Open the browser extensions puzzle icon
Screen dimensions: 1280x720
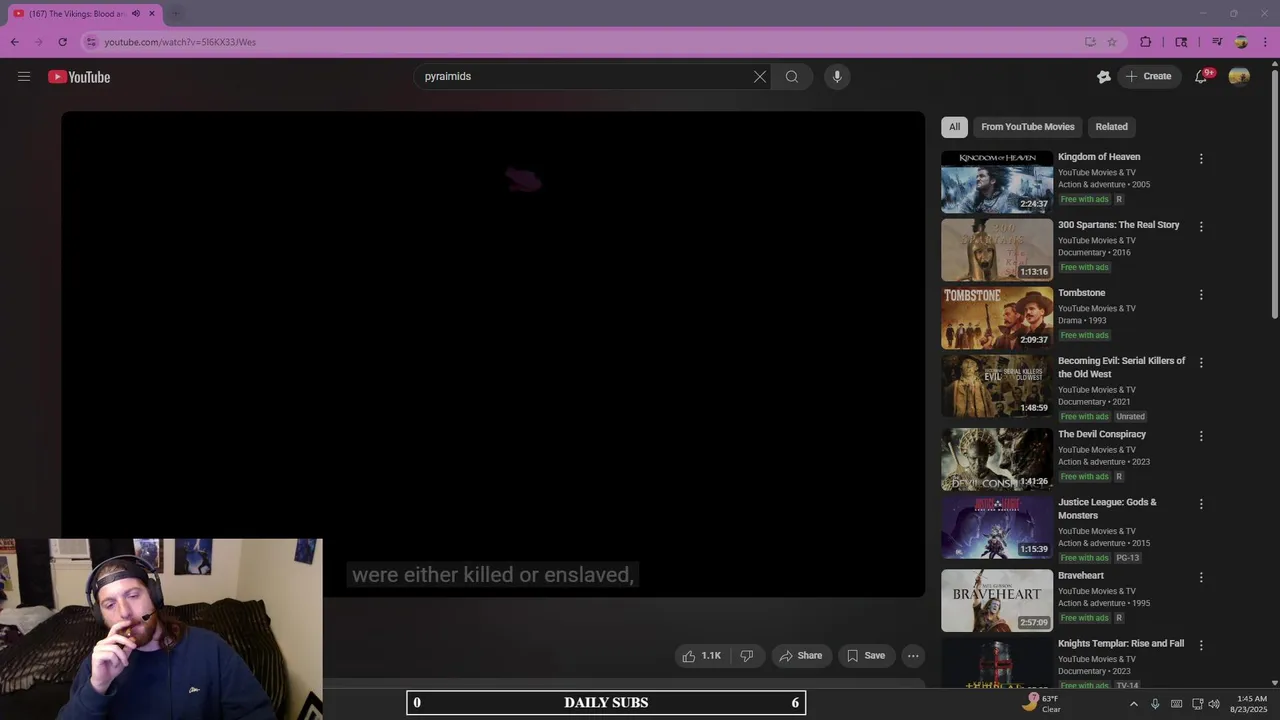point(1146,42)
